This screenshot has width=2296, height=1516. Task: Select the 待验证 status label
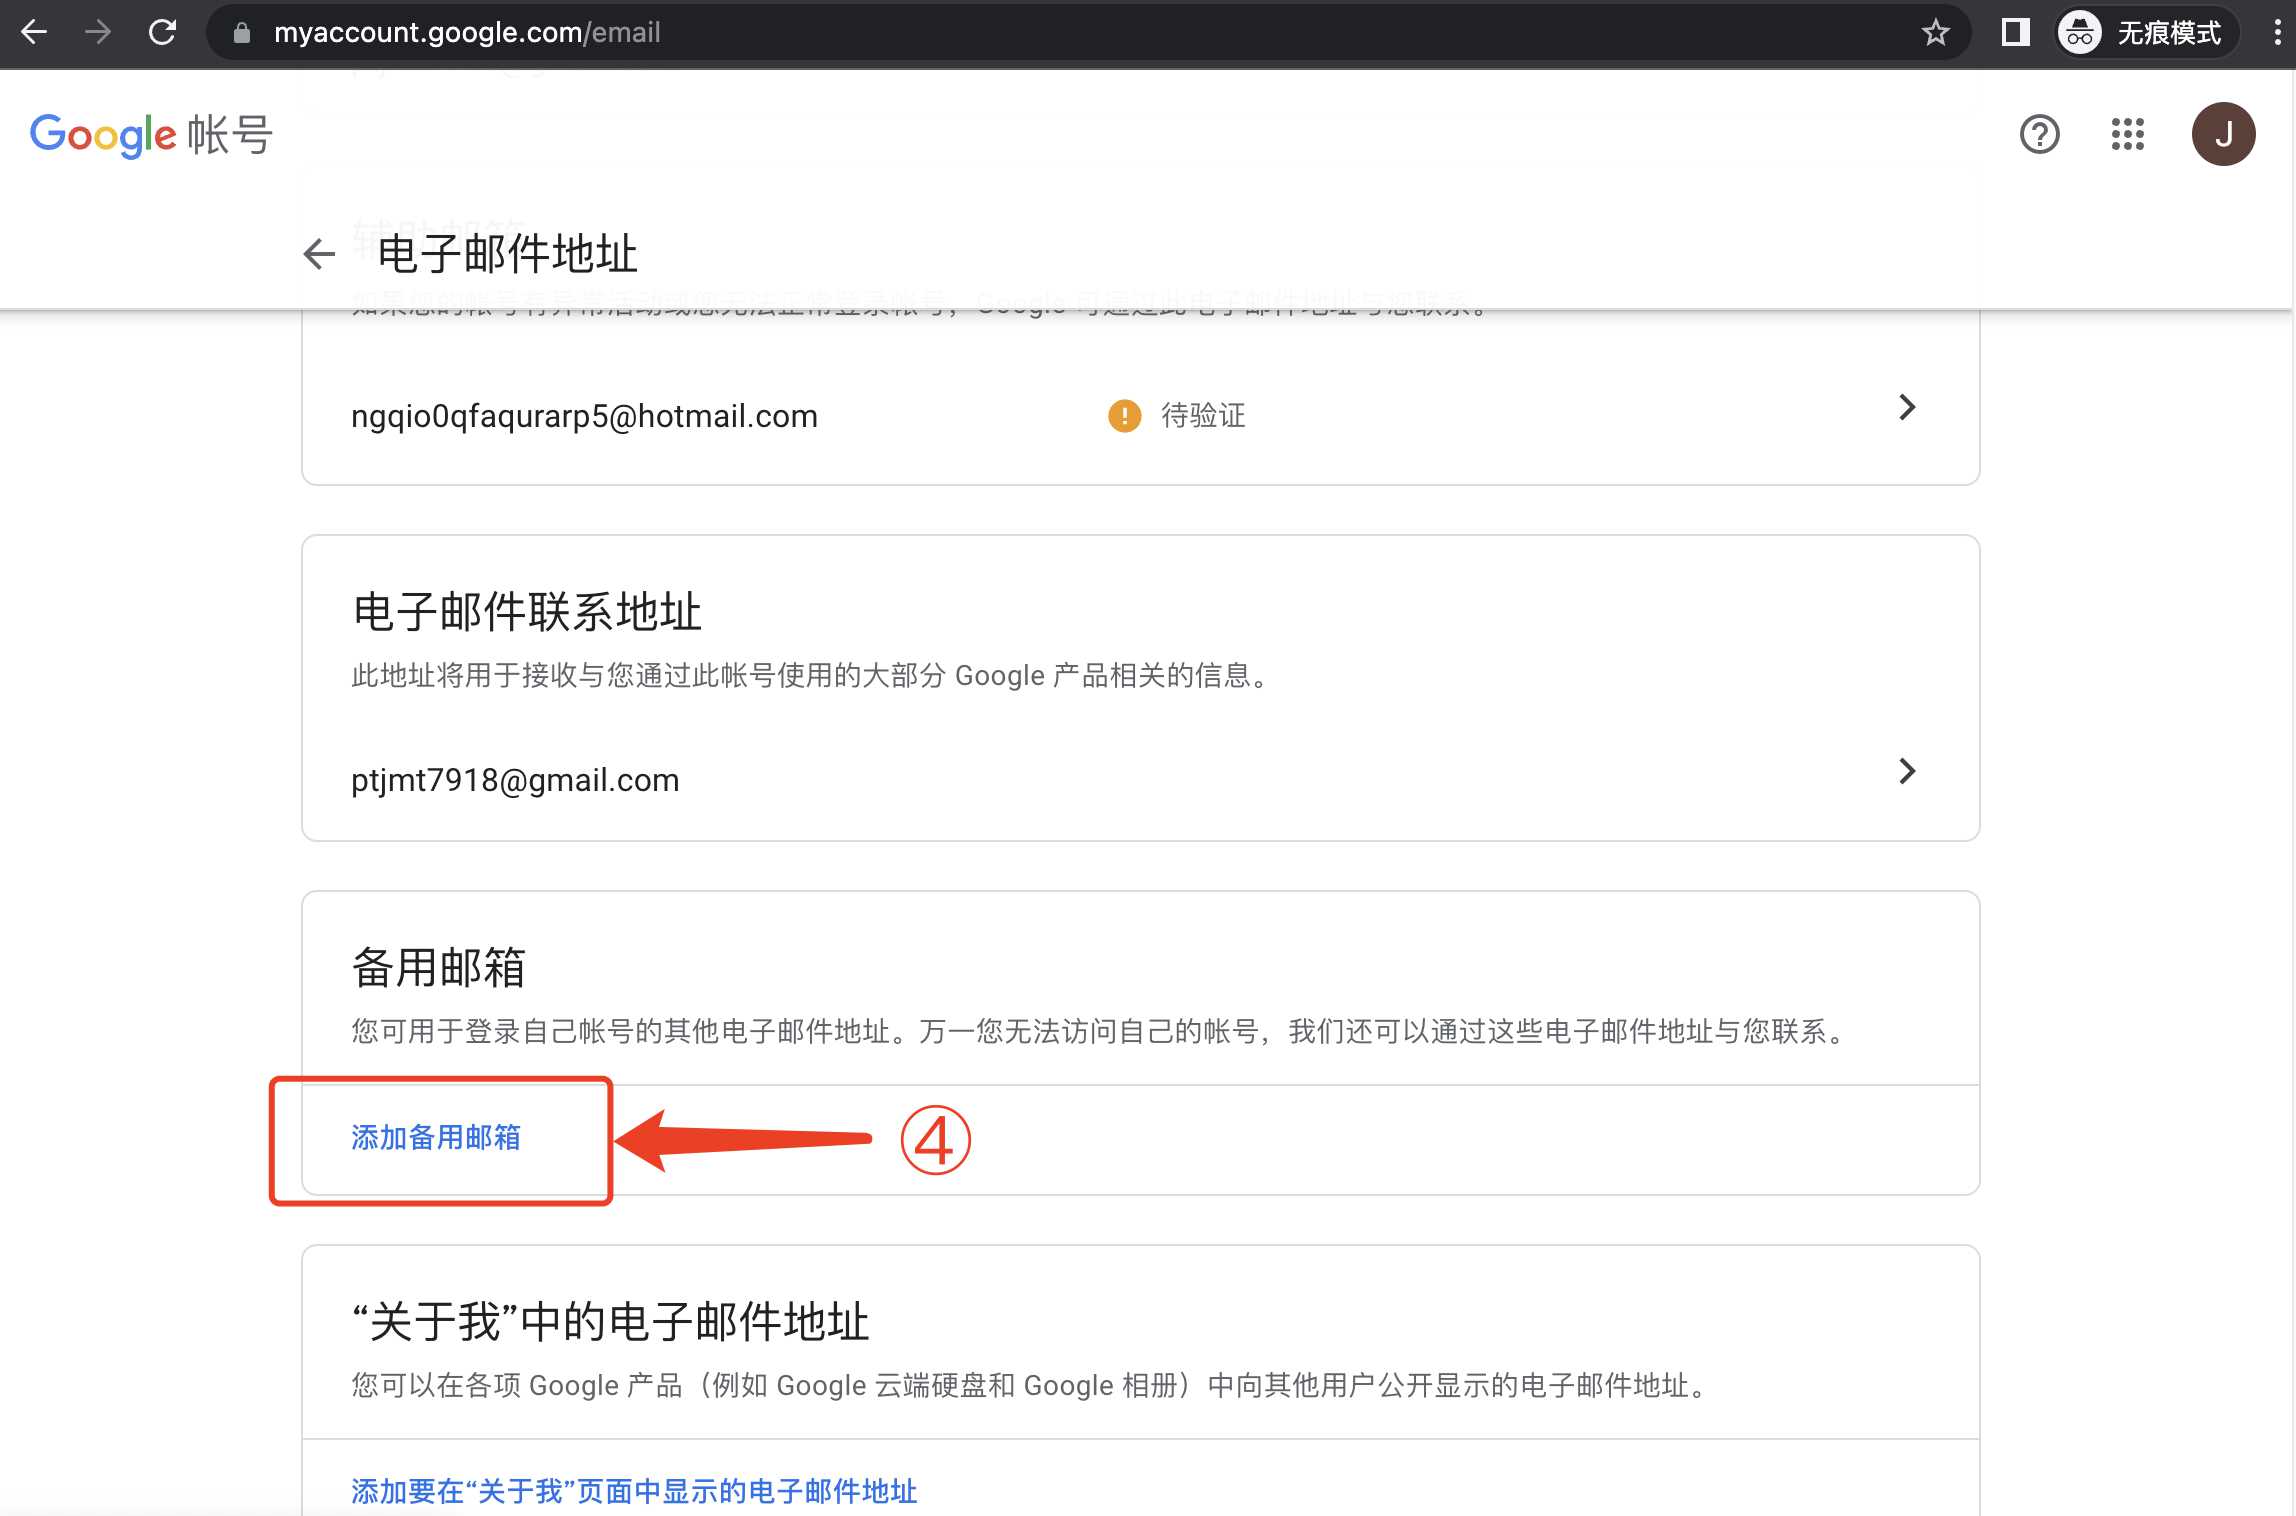point(1203,416)
